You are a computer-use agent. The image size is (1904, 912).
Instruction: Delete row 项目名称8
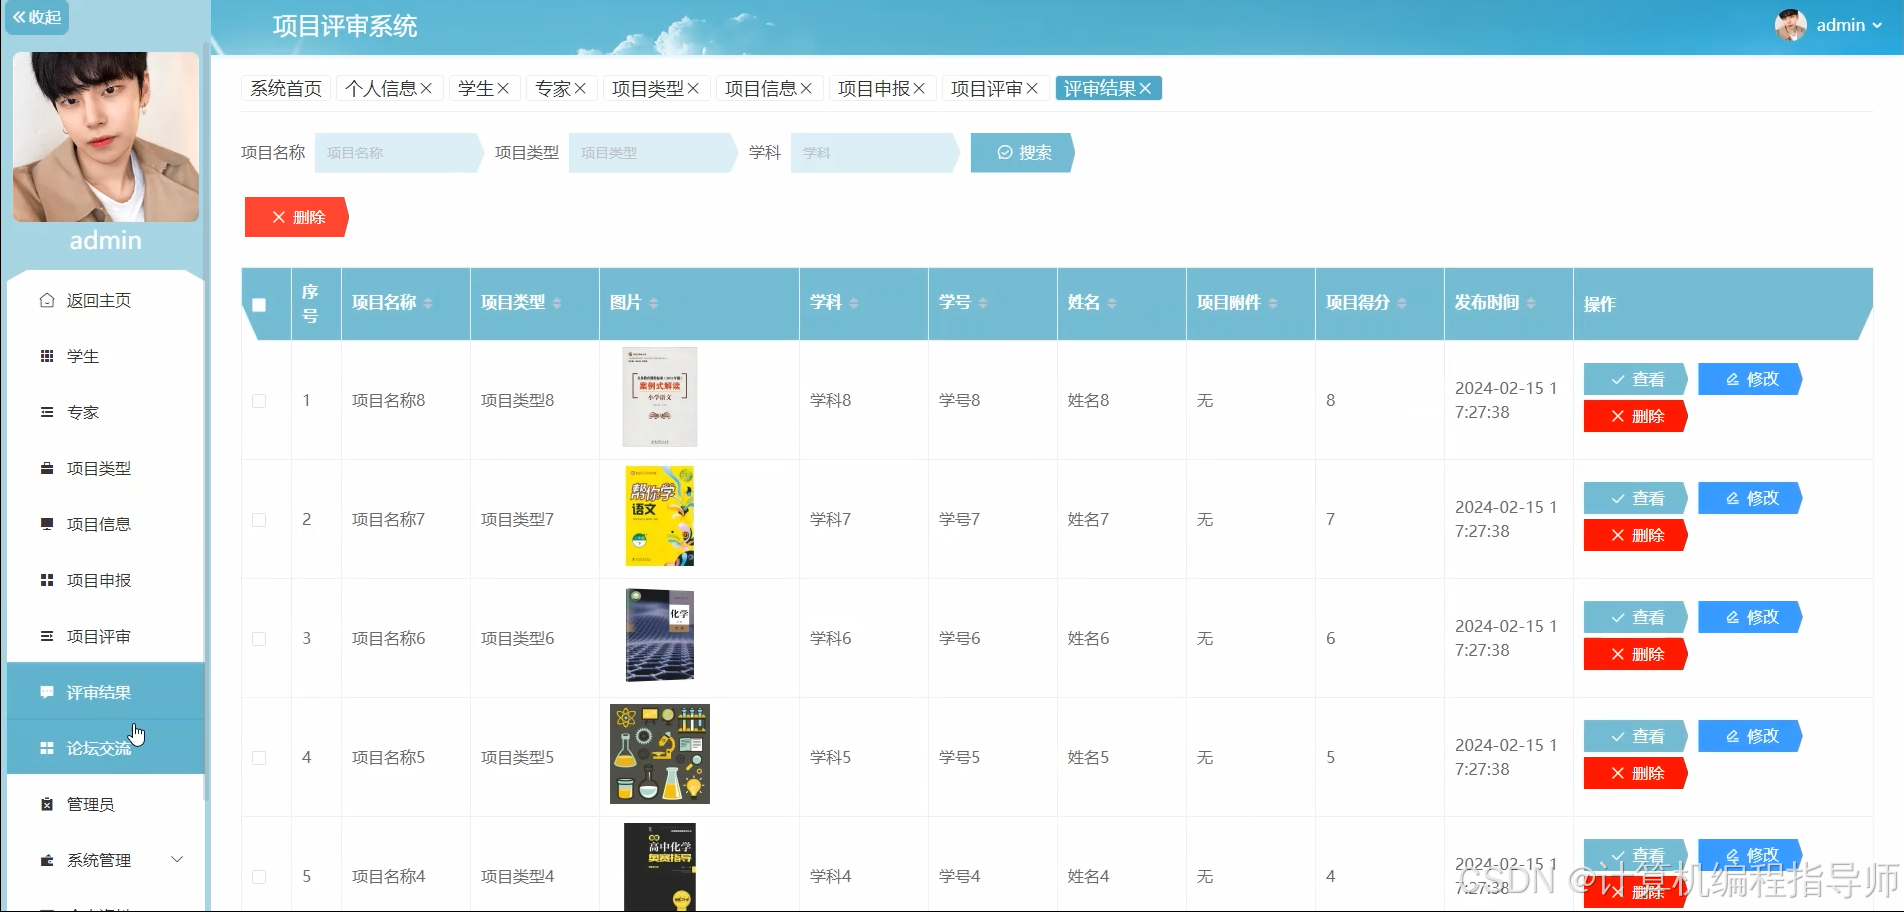click(x=1636, y=416)
